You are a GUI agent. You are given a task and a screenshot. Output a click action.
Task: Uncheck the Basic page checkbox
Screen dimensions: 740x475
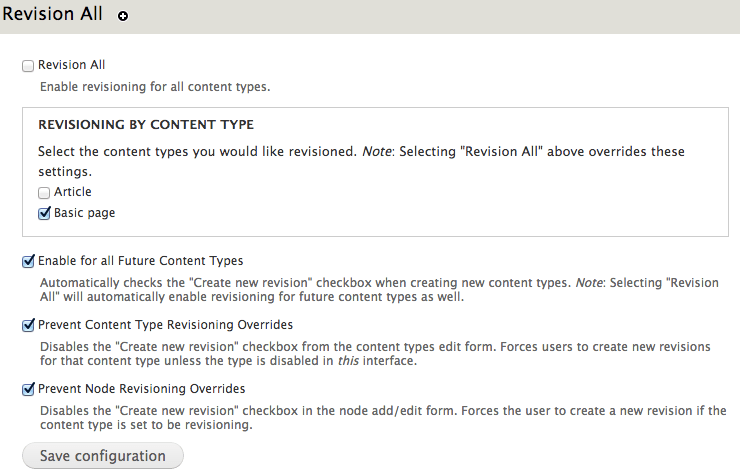click(44, 213)
